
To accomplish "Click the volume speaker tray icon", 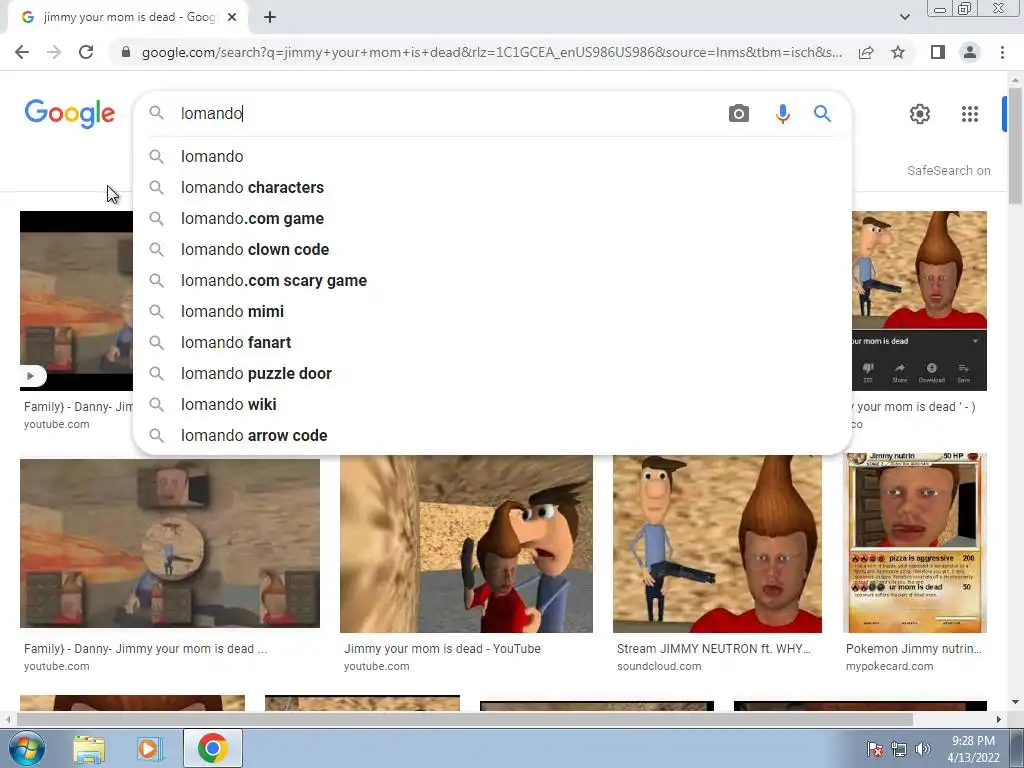I will click(923, 749).
